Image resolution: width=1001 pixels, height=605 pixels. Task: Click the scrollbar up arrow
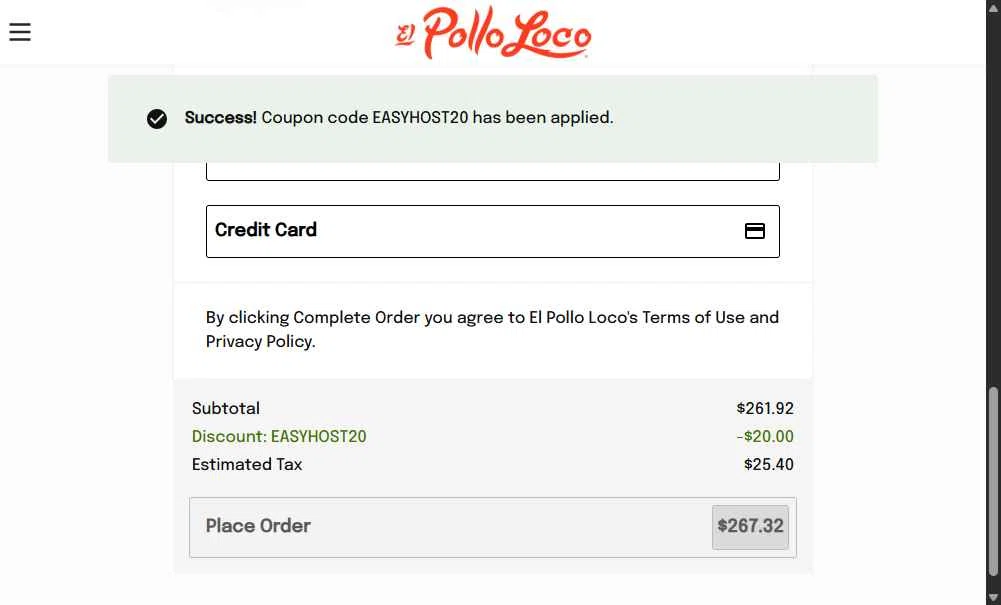point(993,8)
